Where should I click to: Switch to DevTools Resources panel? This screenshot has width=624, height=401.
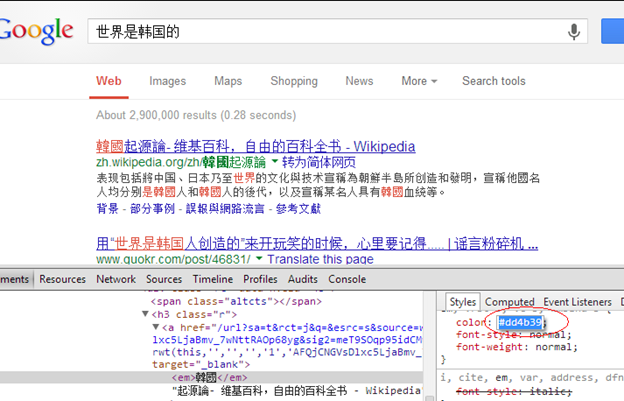click(62, 279)
